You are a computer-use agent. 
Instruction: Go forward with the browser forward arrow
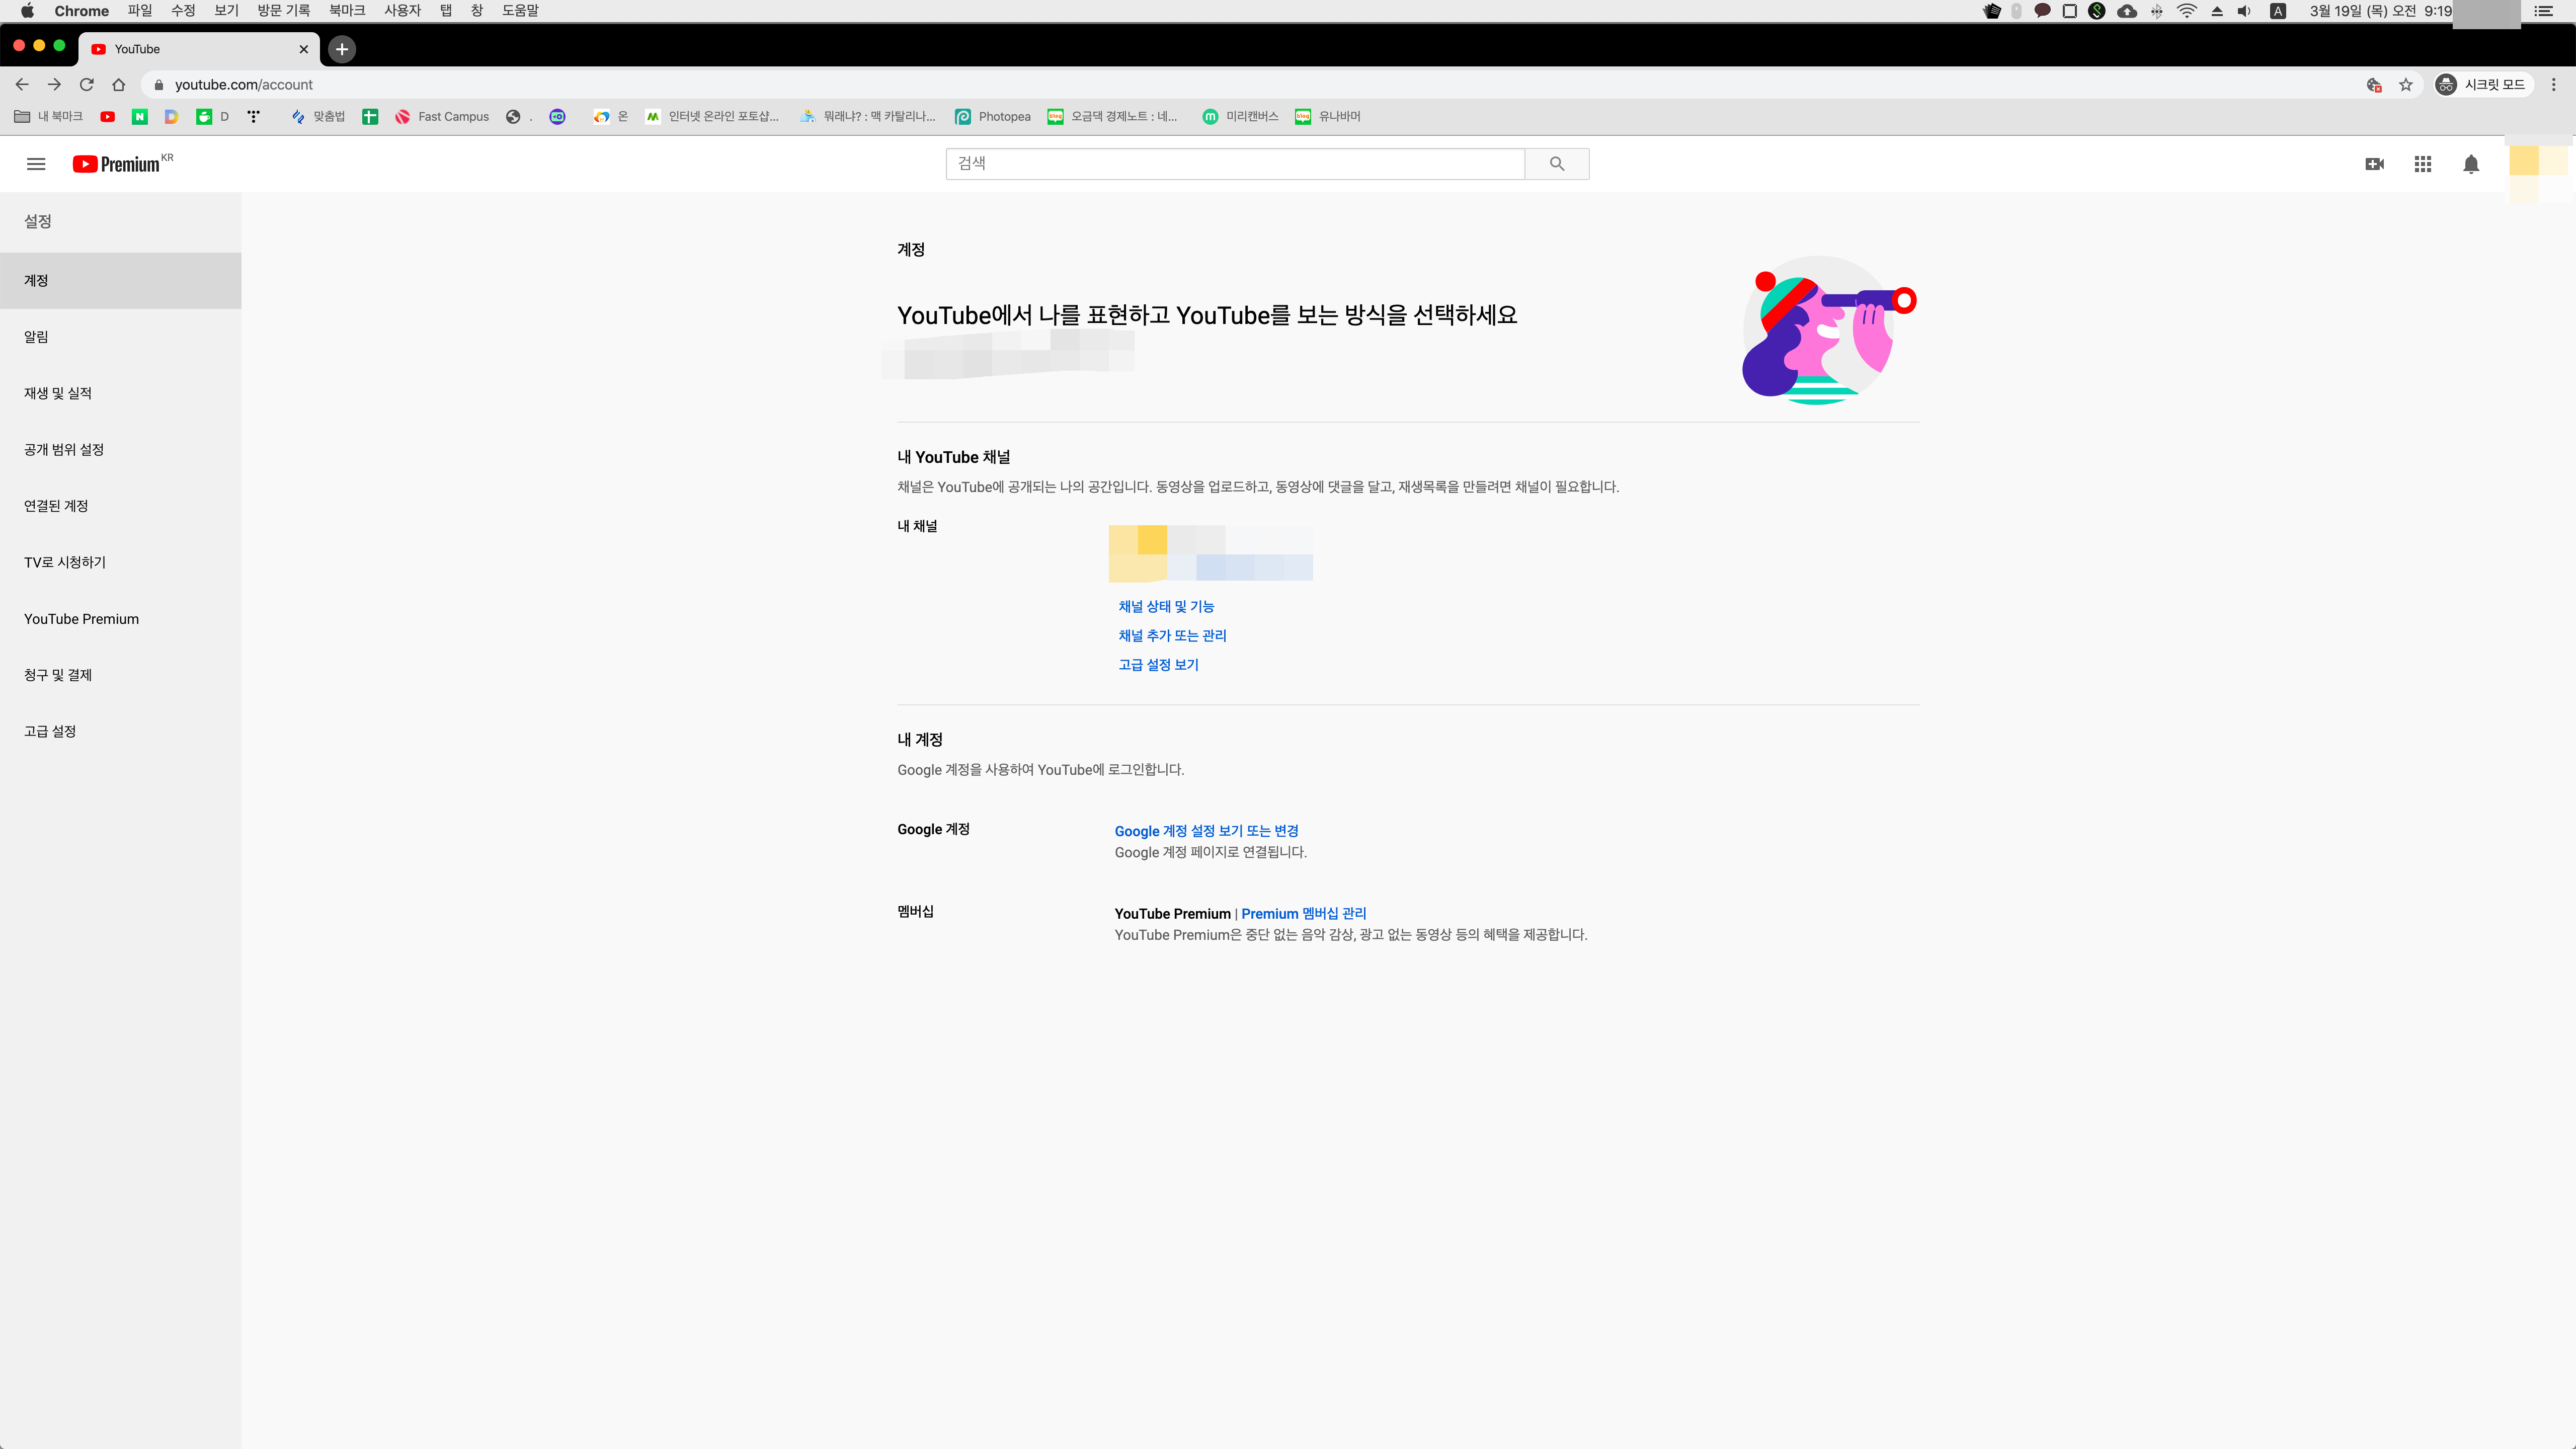[x=54, y=85]
